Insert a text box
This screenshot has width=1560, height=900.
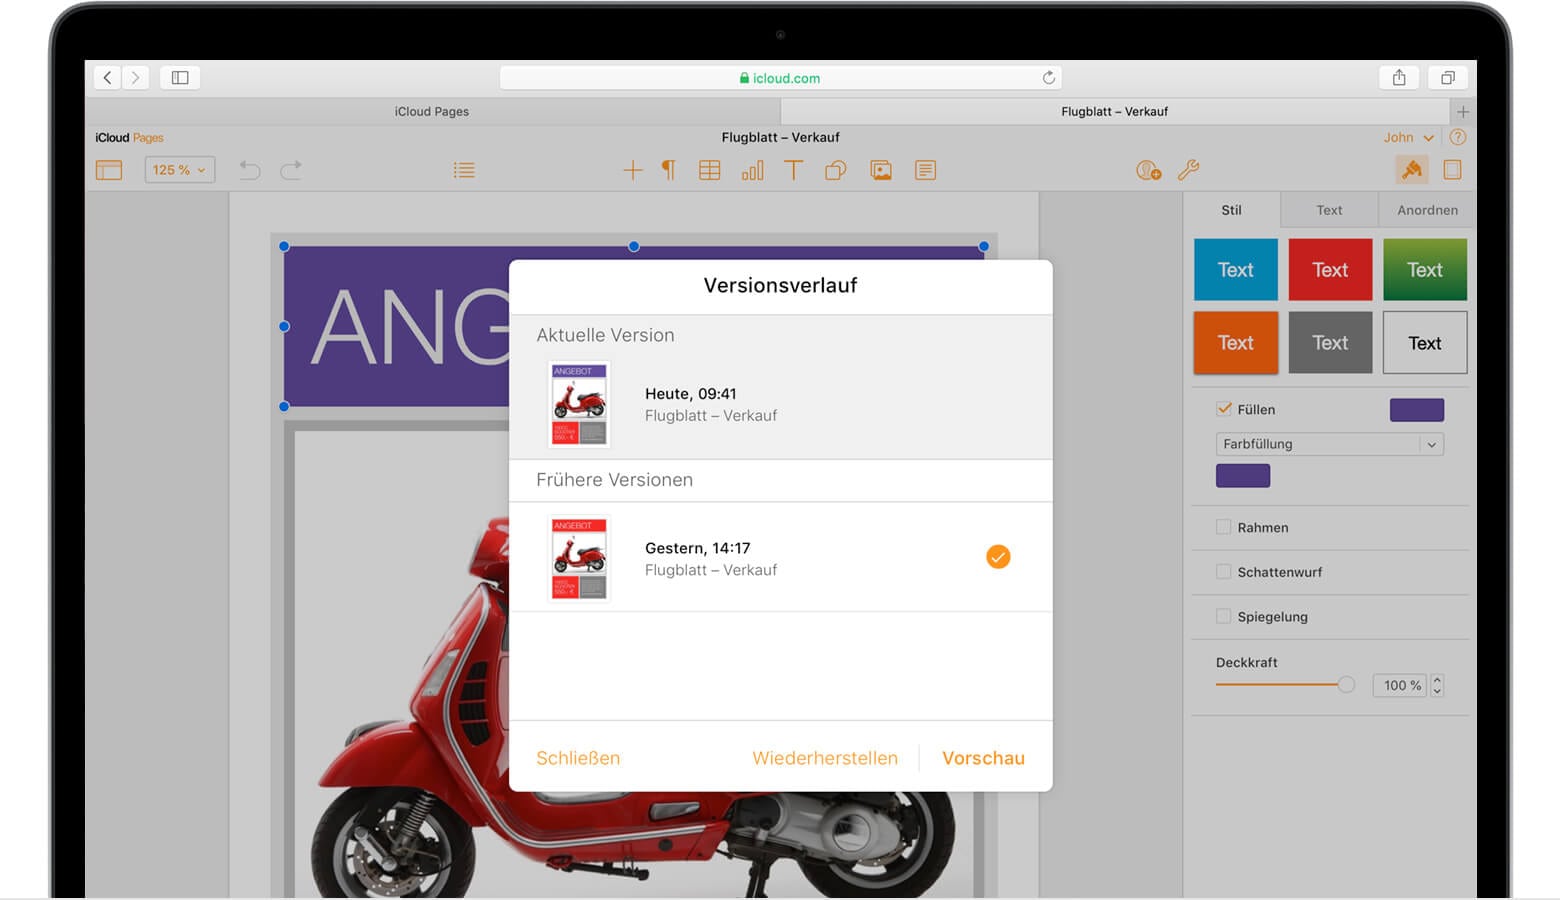tap(793, 170)
